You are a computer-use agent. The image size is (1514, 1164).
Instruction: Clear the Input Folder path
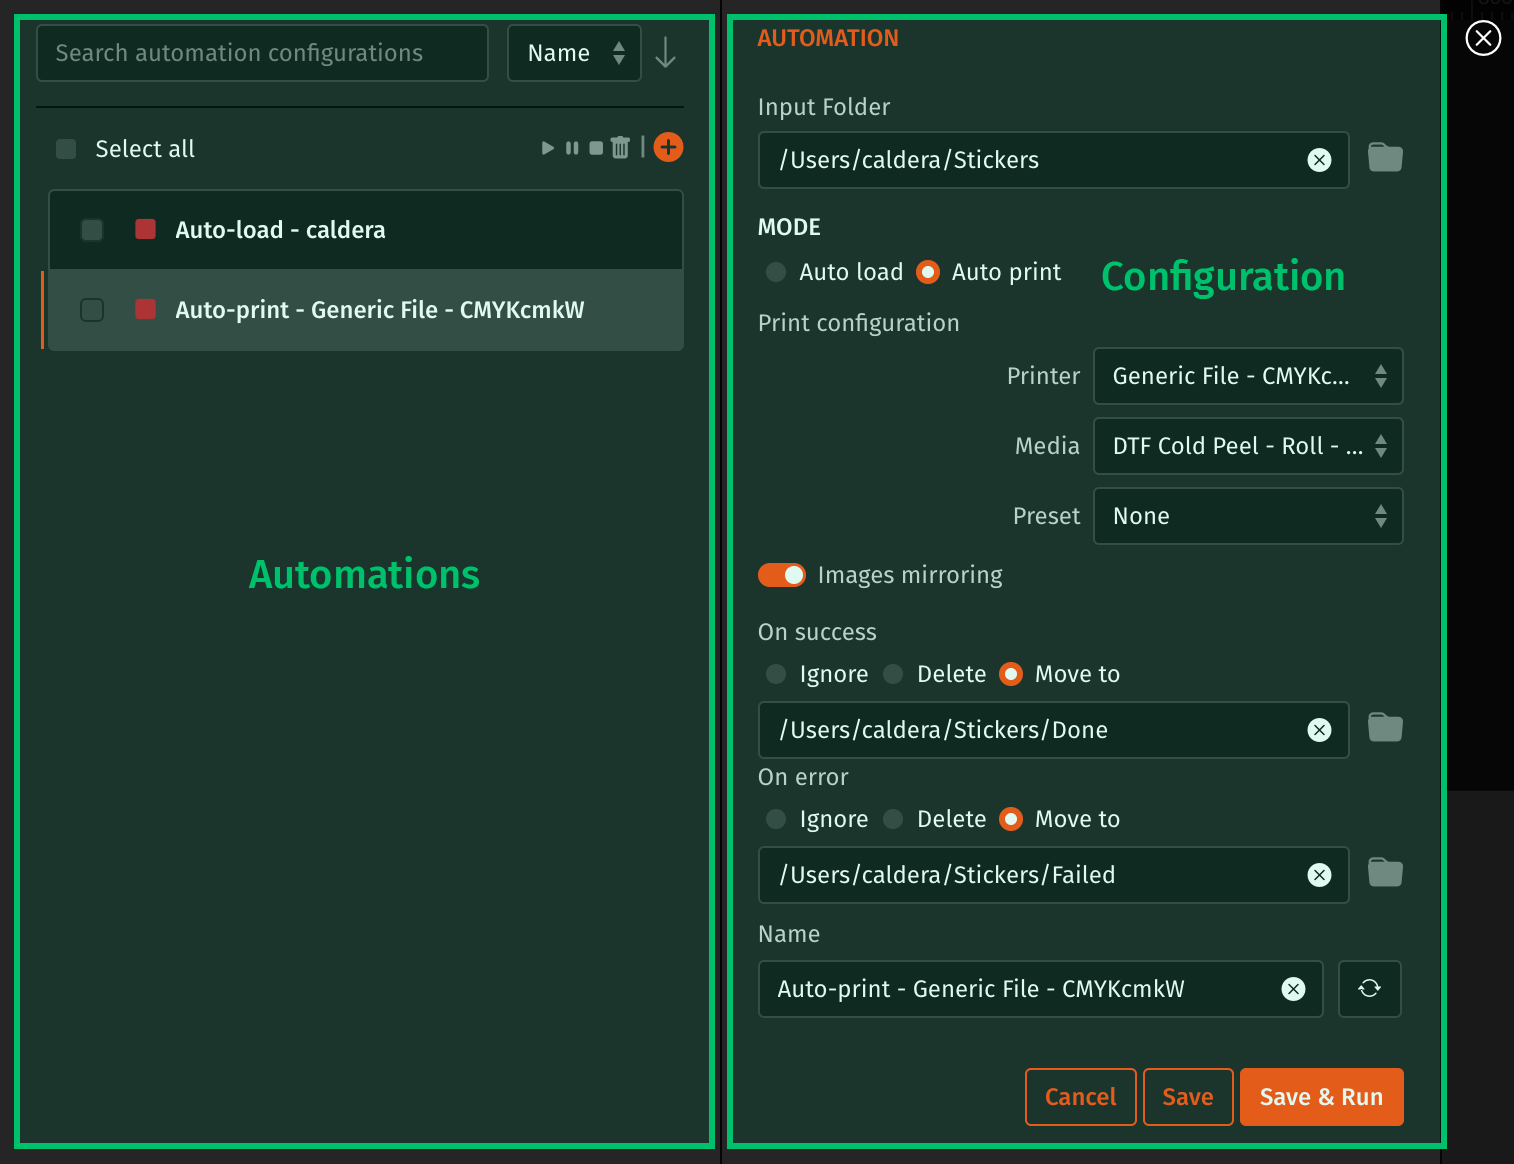tap(1319, 160)
